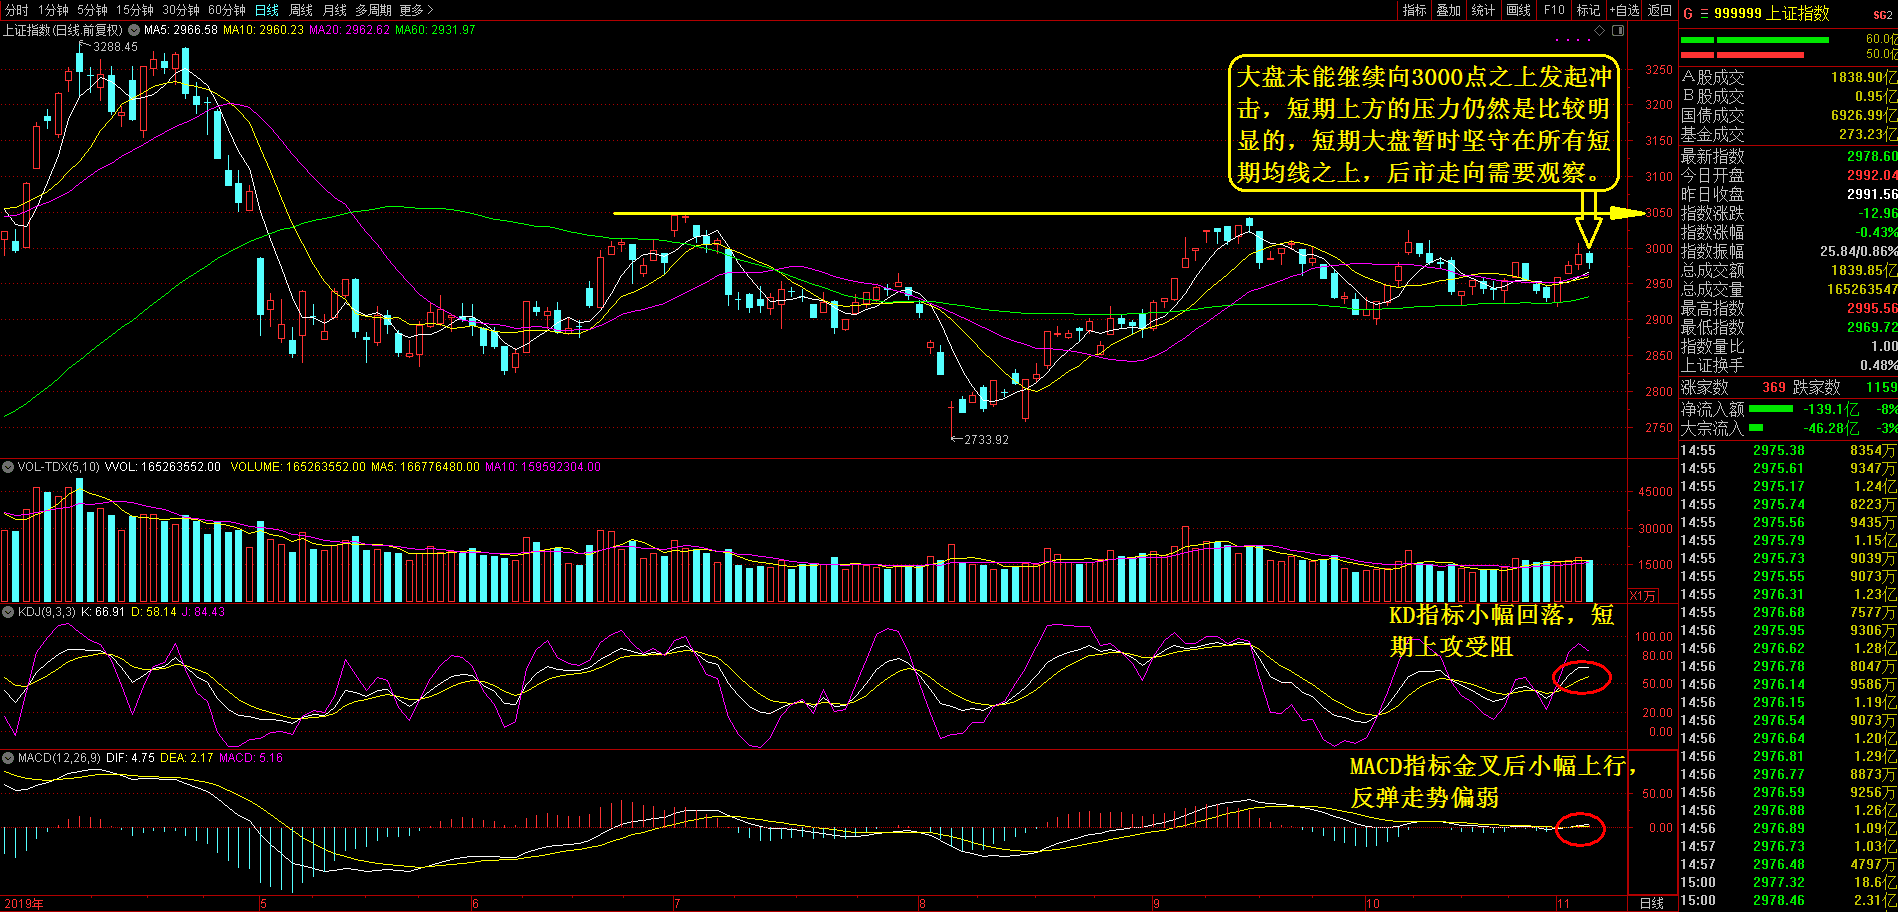Click the green list icon beside 999999
The width and height of the screenshot is (1898, 912).
coord(1704,14)
